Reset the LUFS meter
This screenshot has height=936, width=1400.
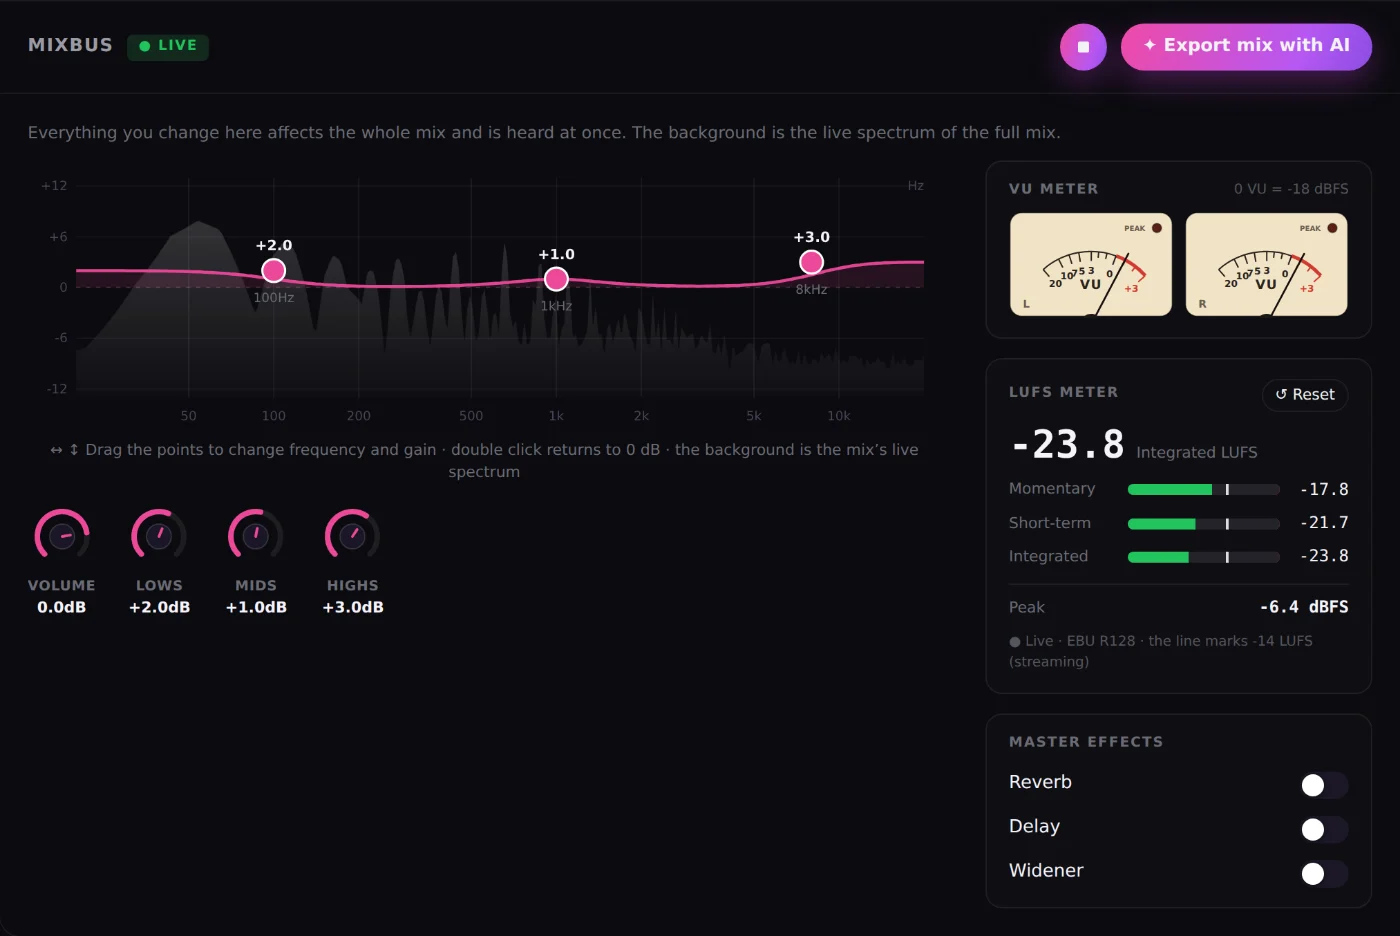(x=1305, y=395)
